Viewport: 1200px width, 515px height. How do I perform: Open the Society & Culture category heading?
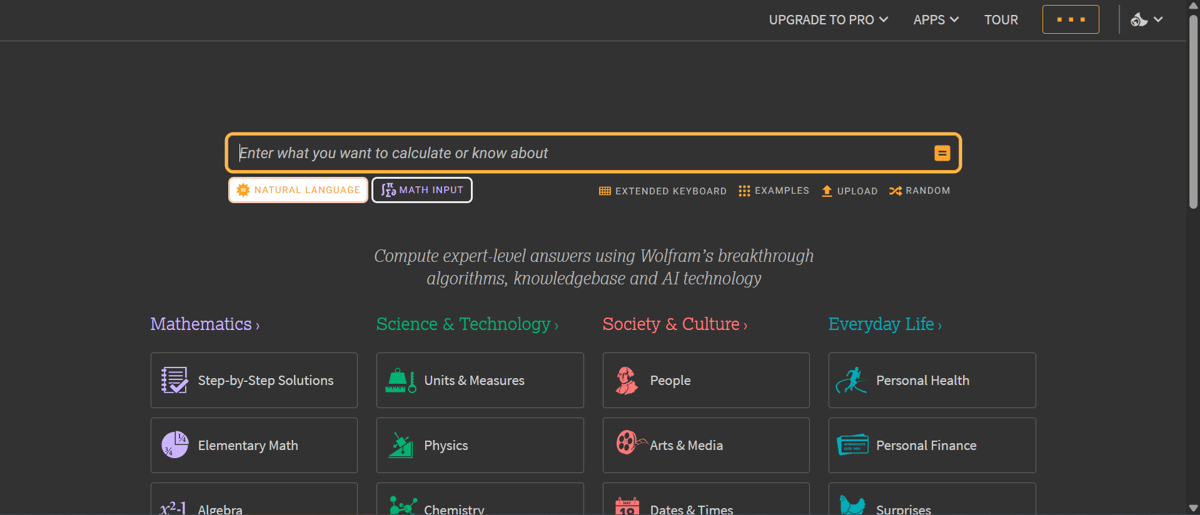tap(675, 324)
